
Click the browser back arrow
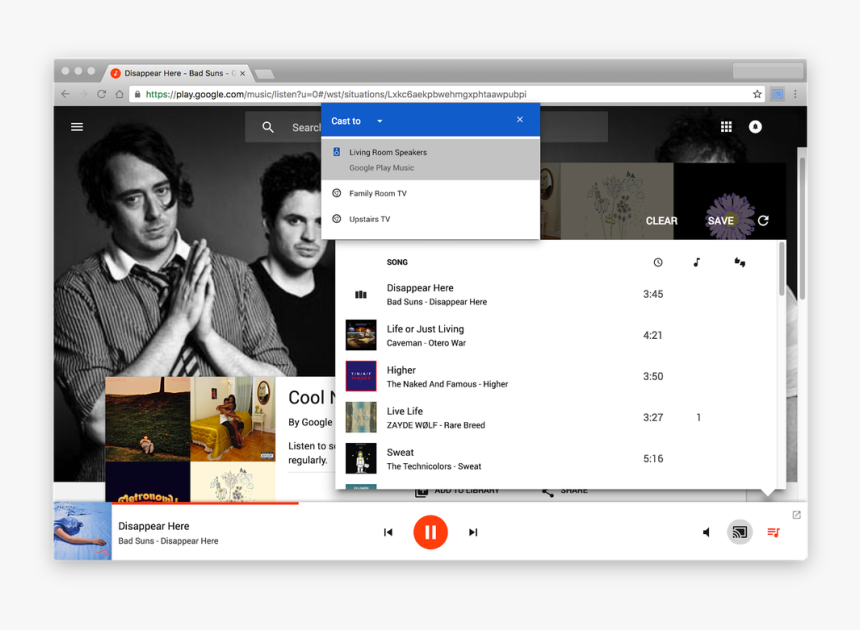pyautogui.click(x=65, y=94)
